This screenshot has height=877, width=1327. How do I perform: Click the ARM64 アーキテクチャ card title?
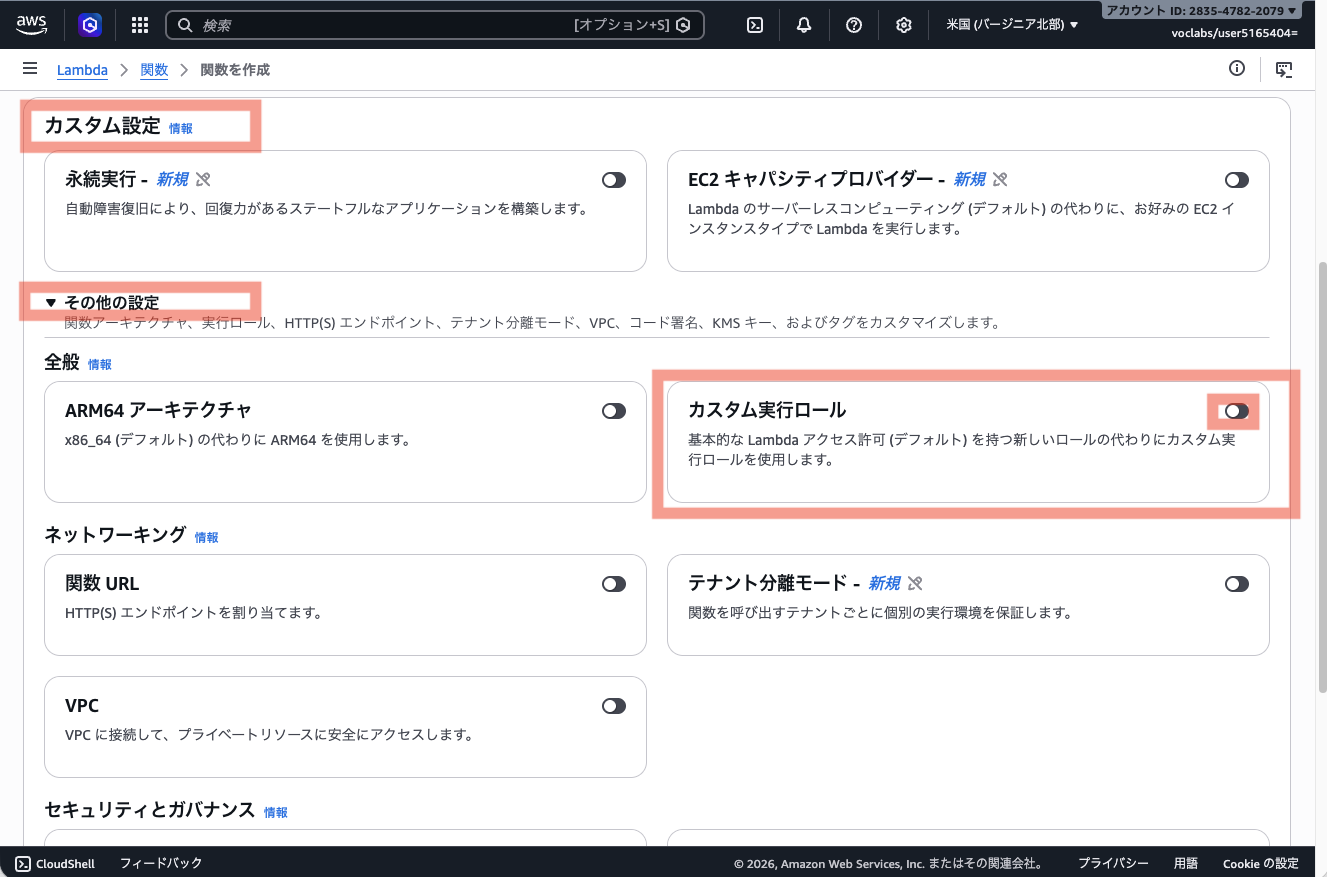tap(158, 410)
